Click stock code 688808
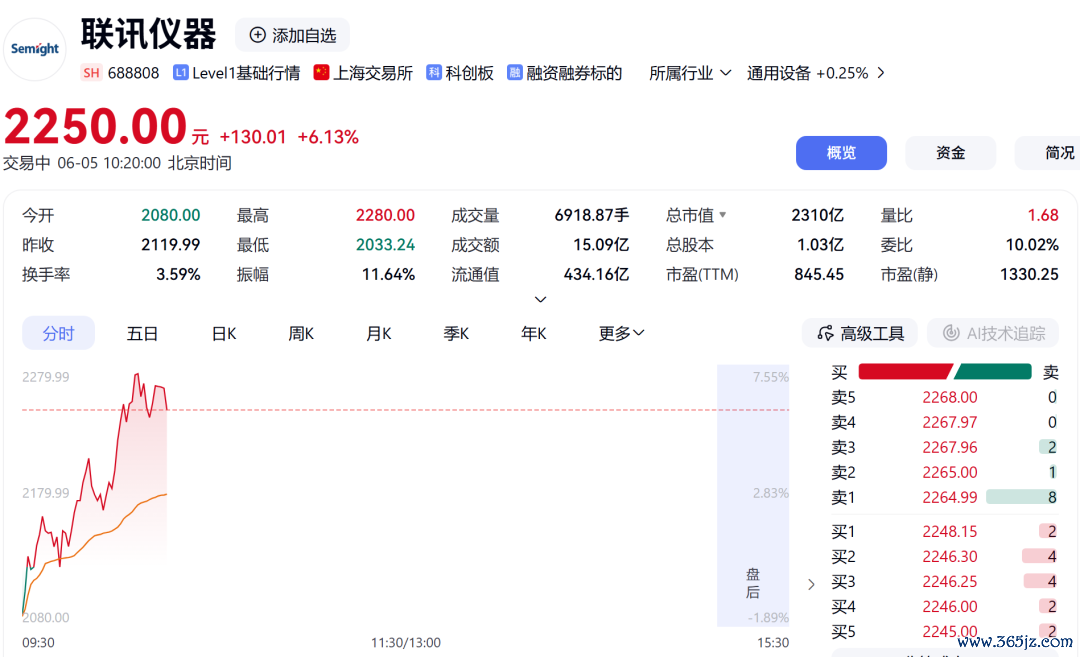The image size is (1080, 657). 134,73
